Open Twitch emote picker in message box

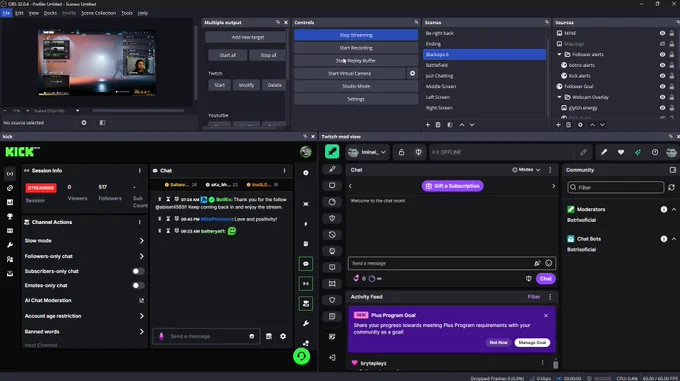tap(549, 263)
